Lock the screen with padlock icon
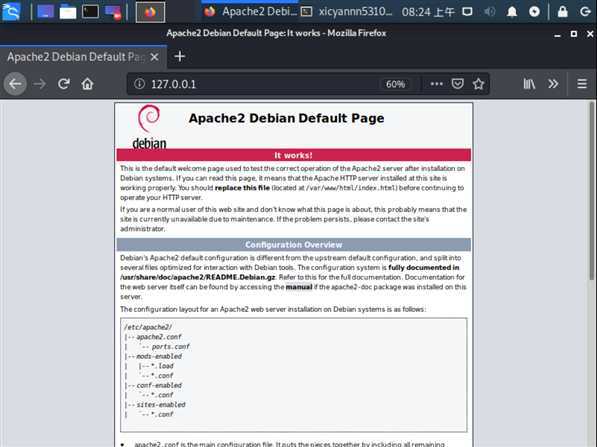The height and width of the screenshot is (447, 597). click(x=562, y=12)
